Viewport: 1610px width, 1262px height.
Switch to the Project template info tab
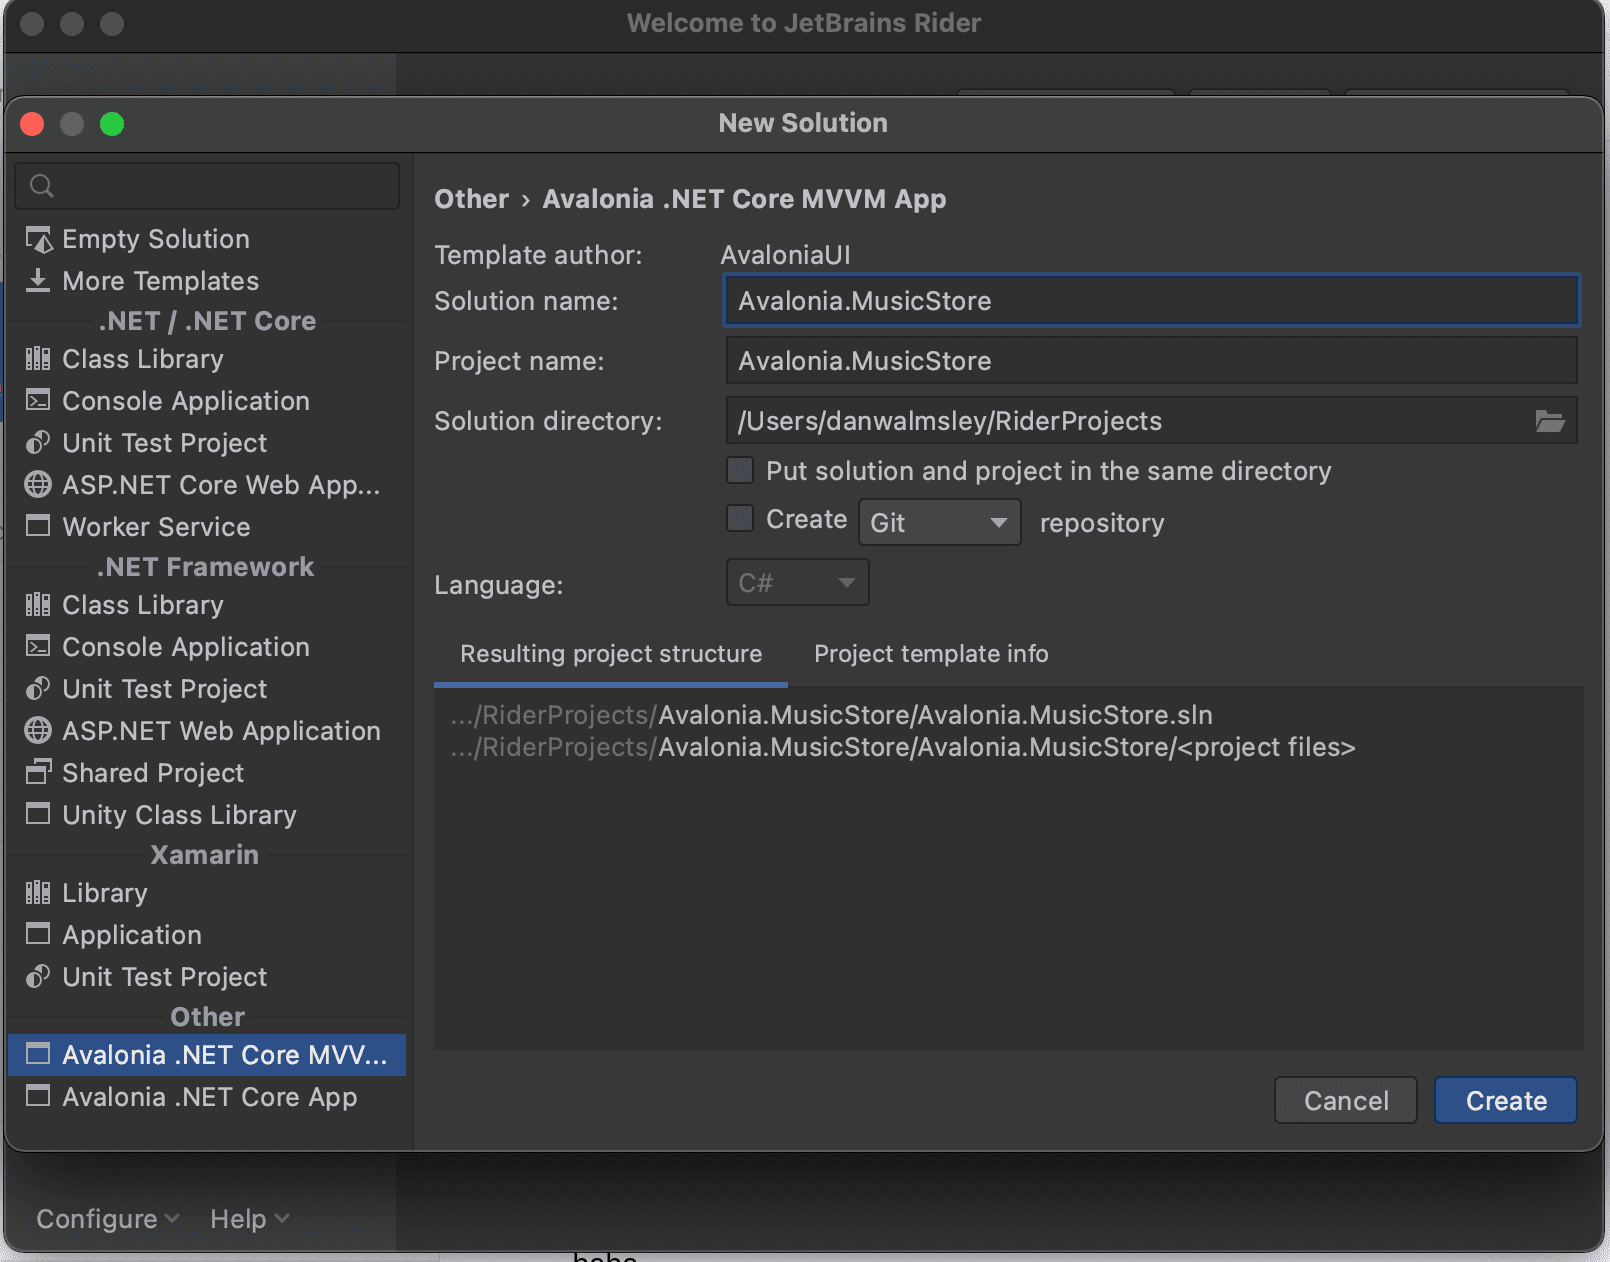(x=931, y=654)
